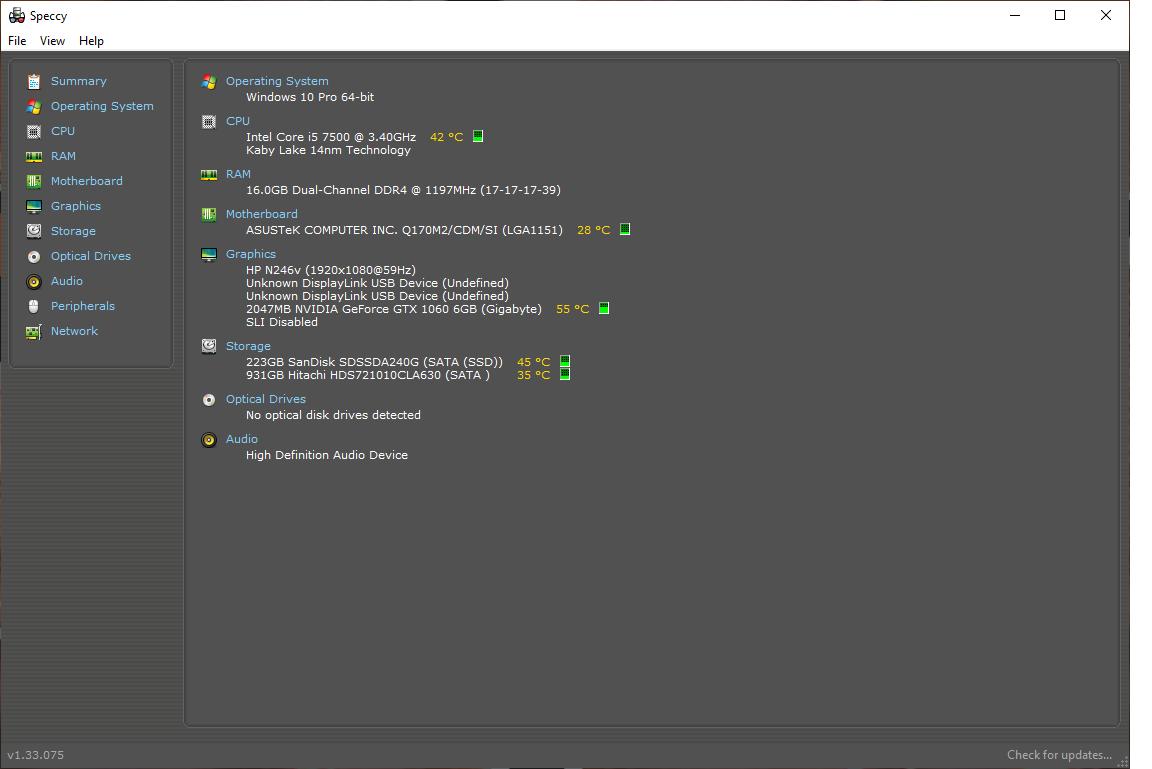Click the Speccy app icon in title bar
The width and height of the screenshot is (1152, 769).
16,15
